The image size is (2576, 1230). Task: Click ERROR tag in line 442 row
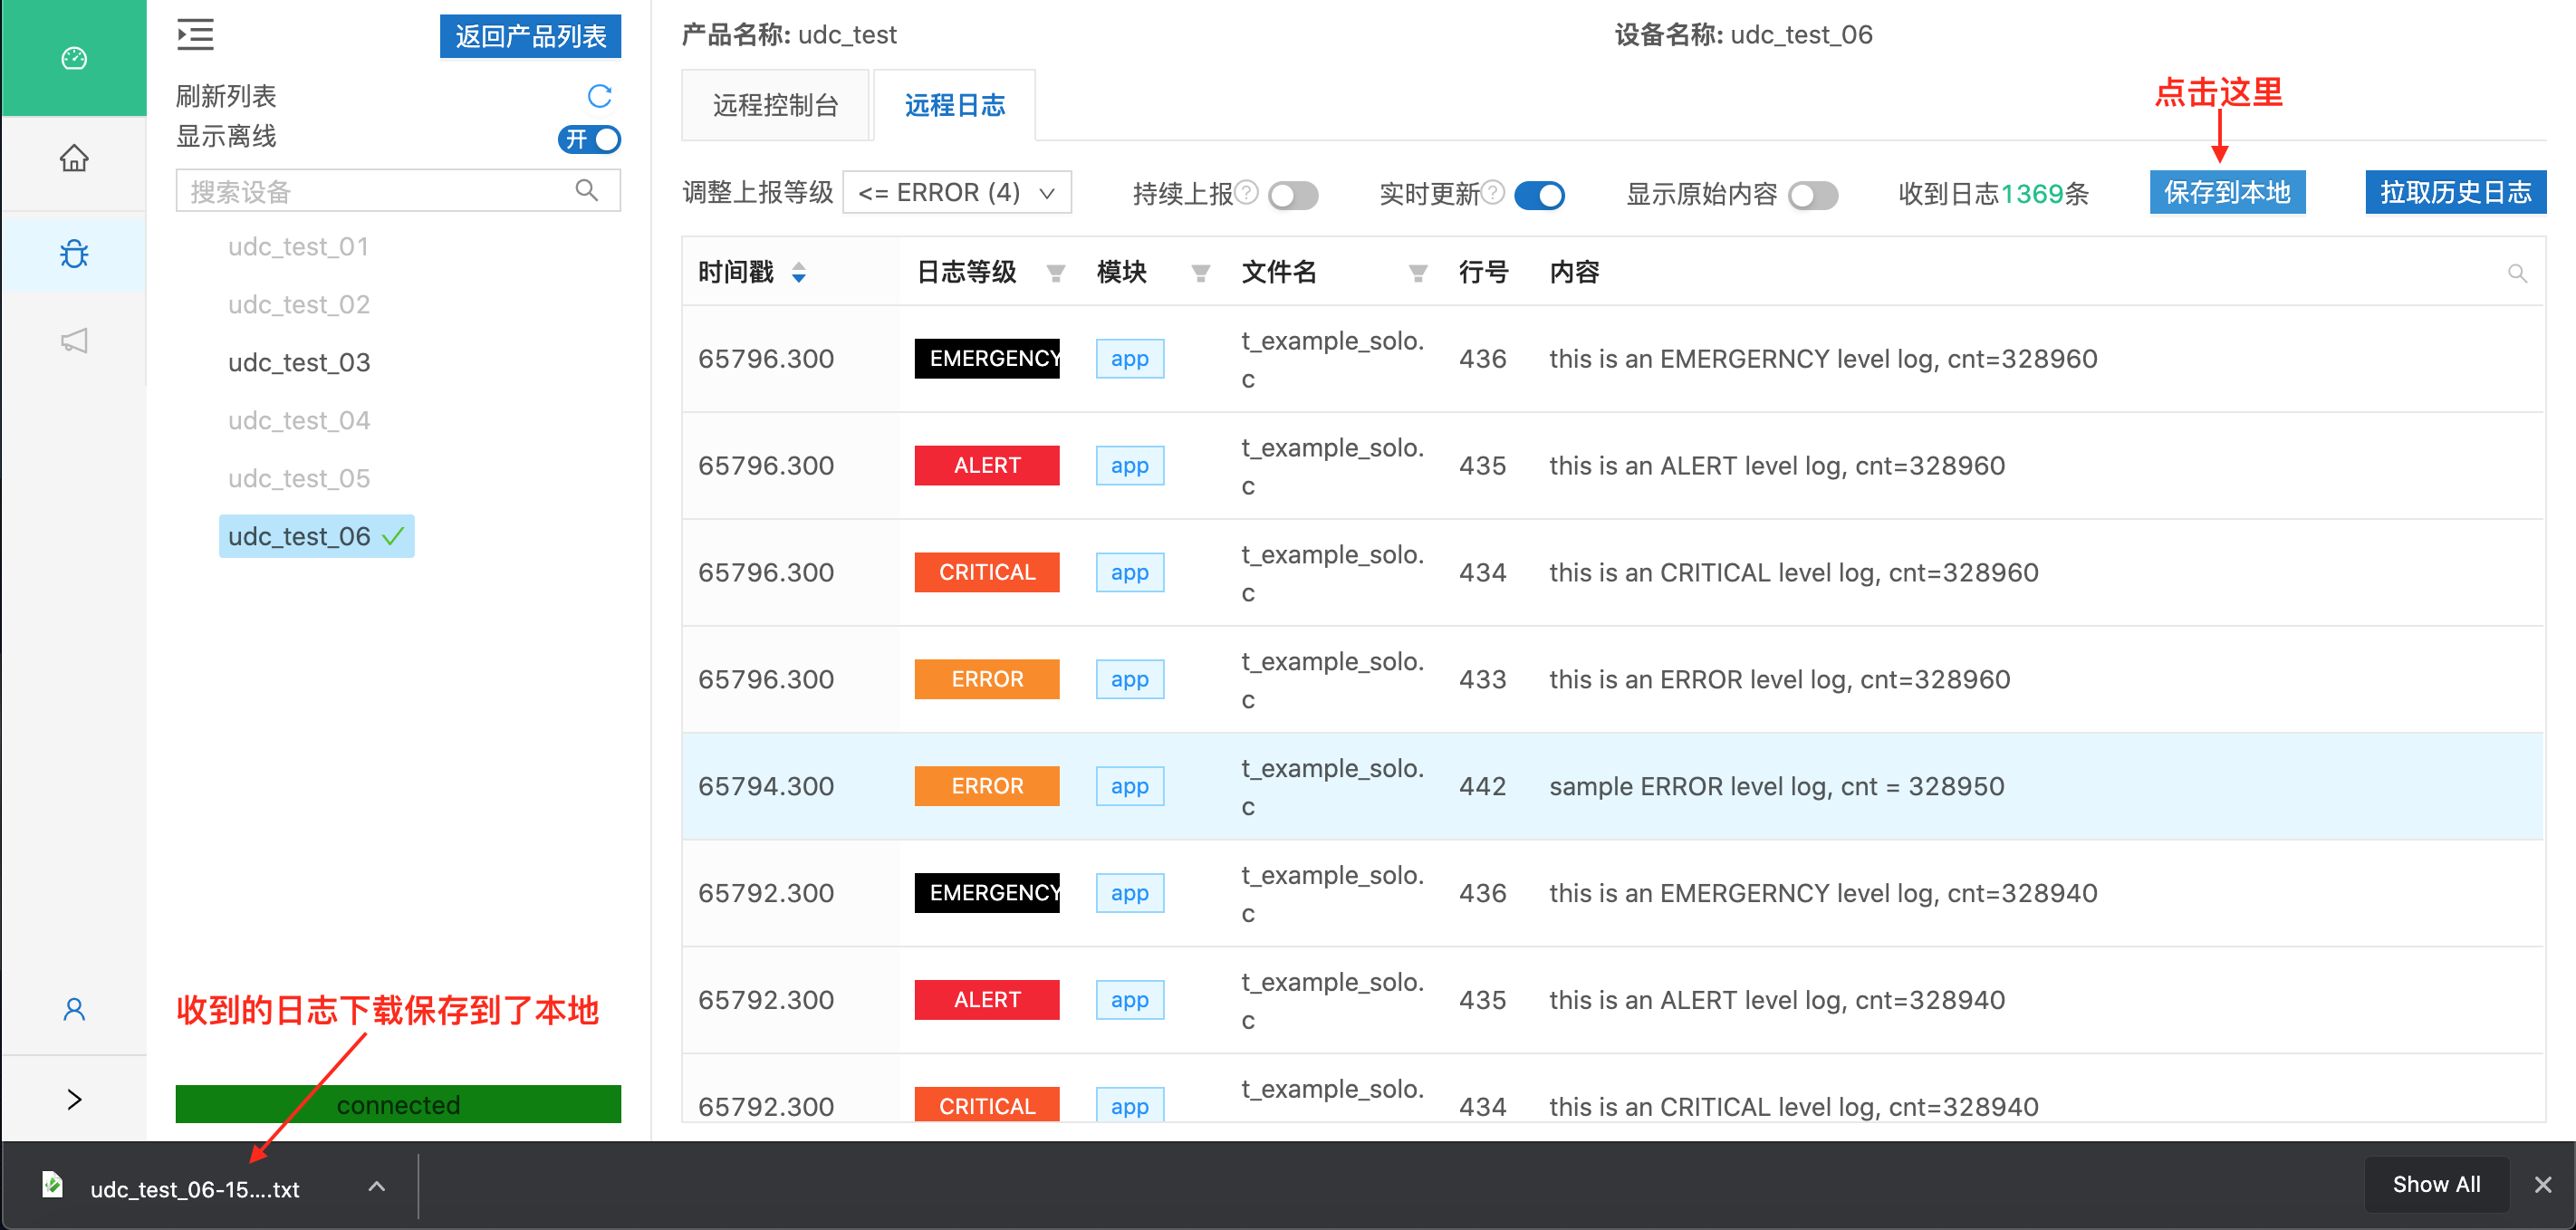click(x=987, y=786)
